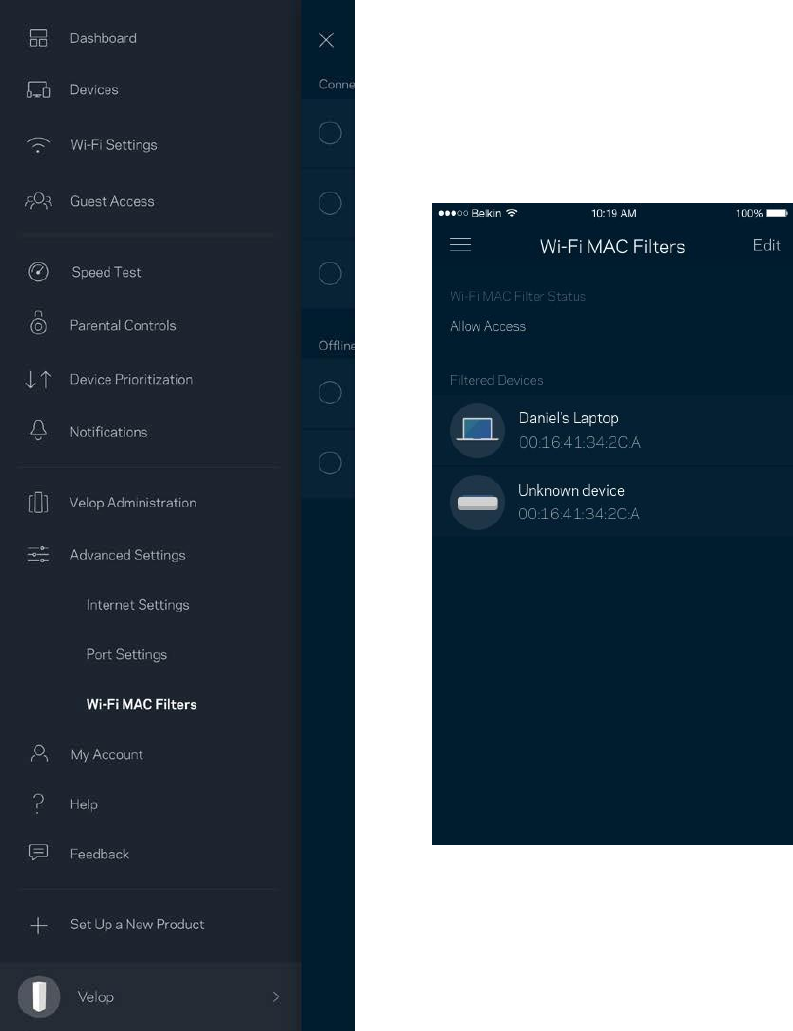Select Speed Test
793x1031 pixels.
pos(107,272)
